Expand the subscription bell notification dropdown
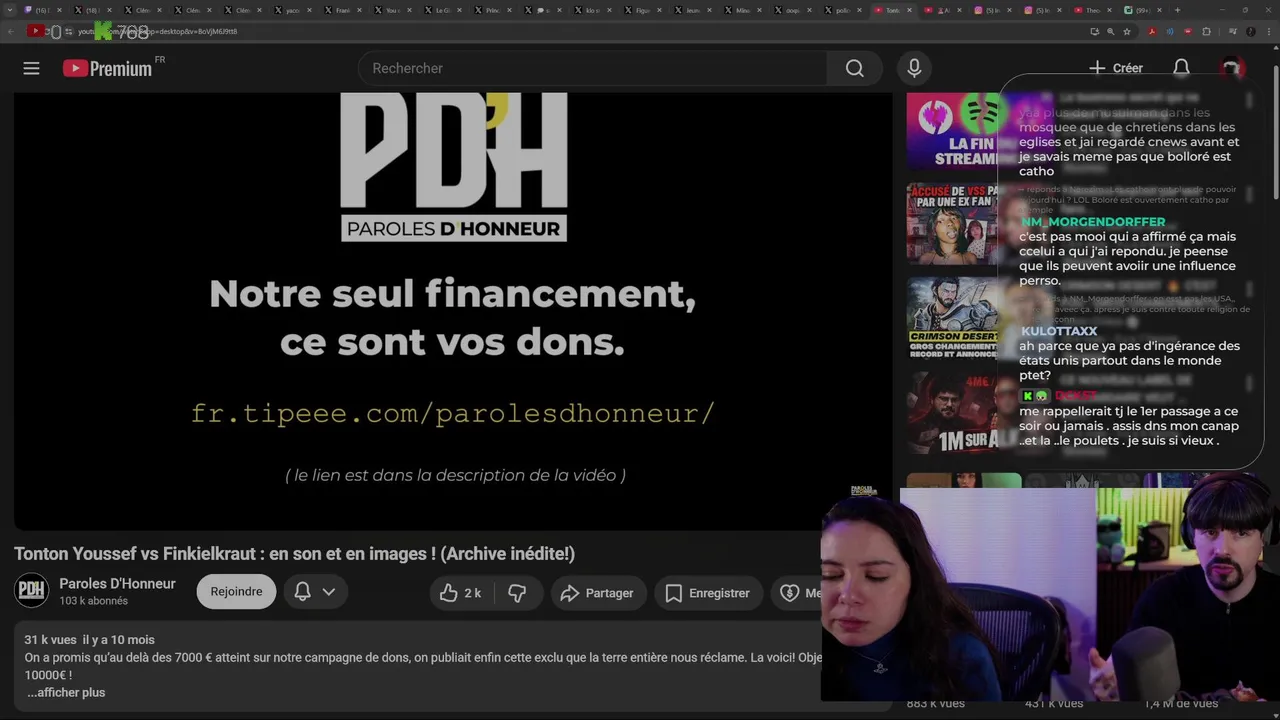 click(315, 591)
